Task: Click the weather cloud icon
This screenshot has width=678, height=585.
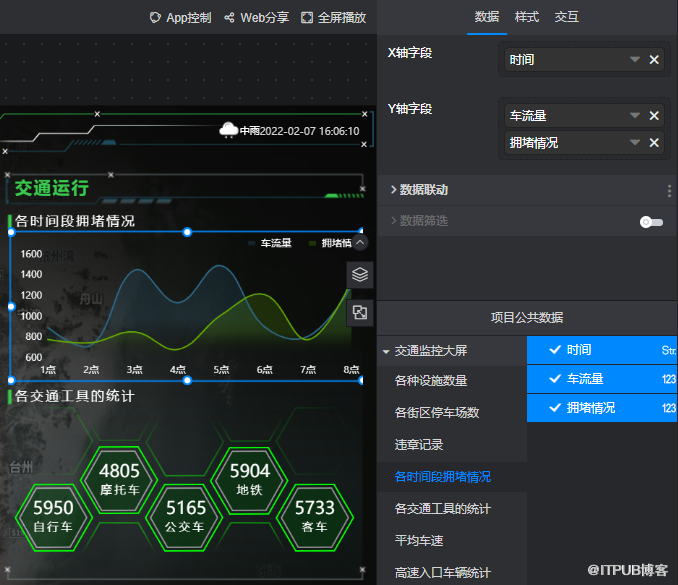Action: 229,130
